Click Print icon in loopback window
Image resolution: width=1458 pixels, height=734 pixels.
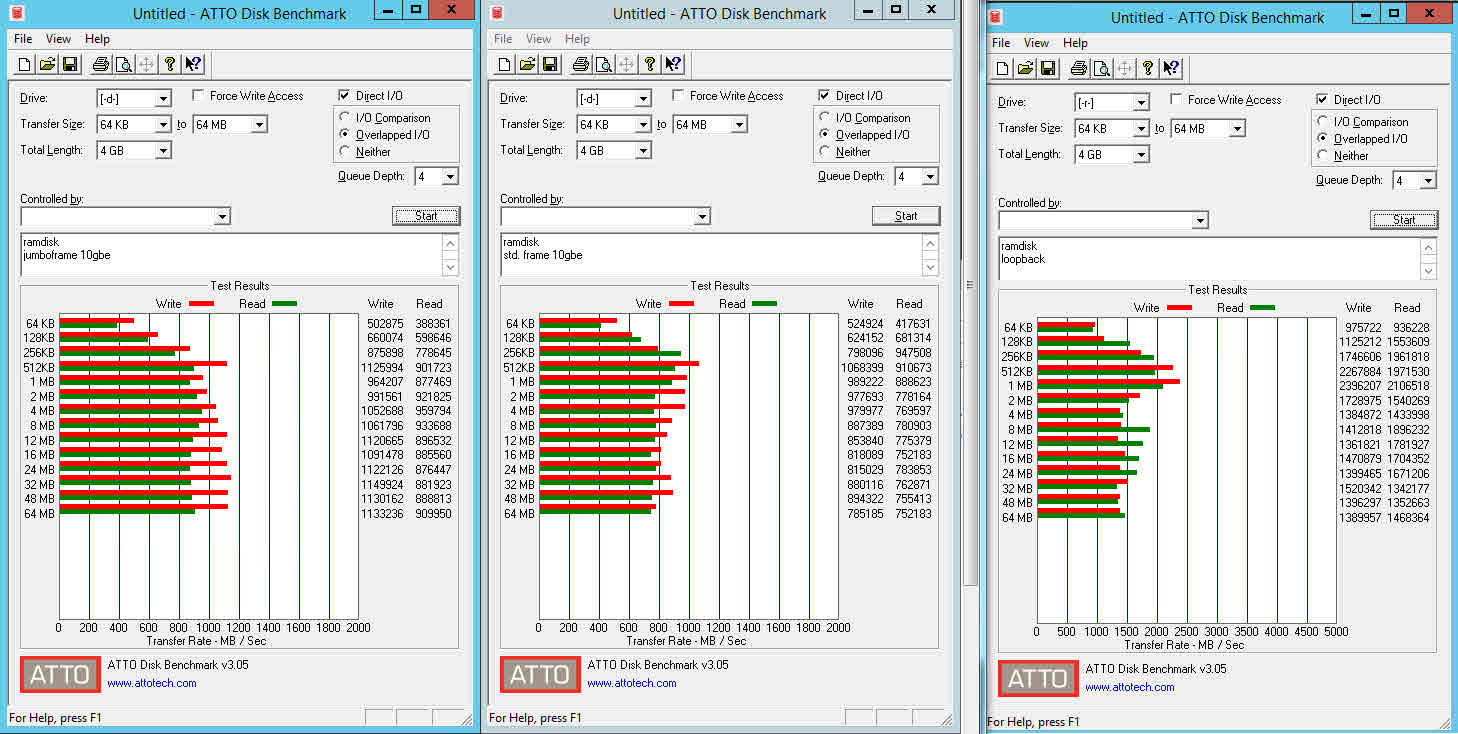click(x=1079, y=69)
